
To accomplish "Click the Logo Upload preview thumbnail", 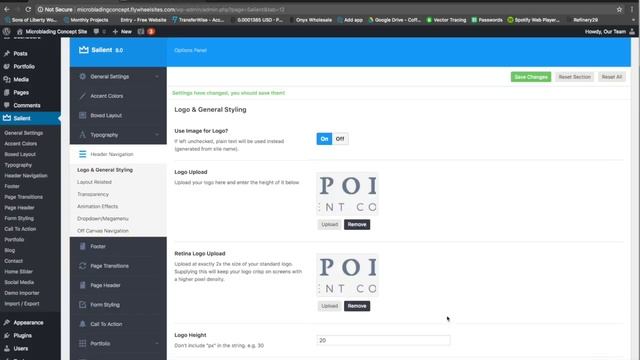I will click(347, 194).
